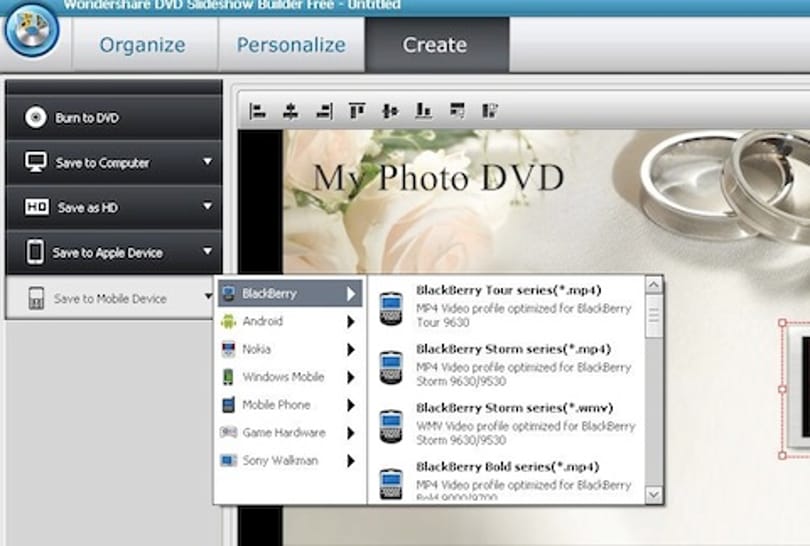
Task: Click the center horizontally alignment icon
Action: [291, 111]
